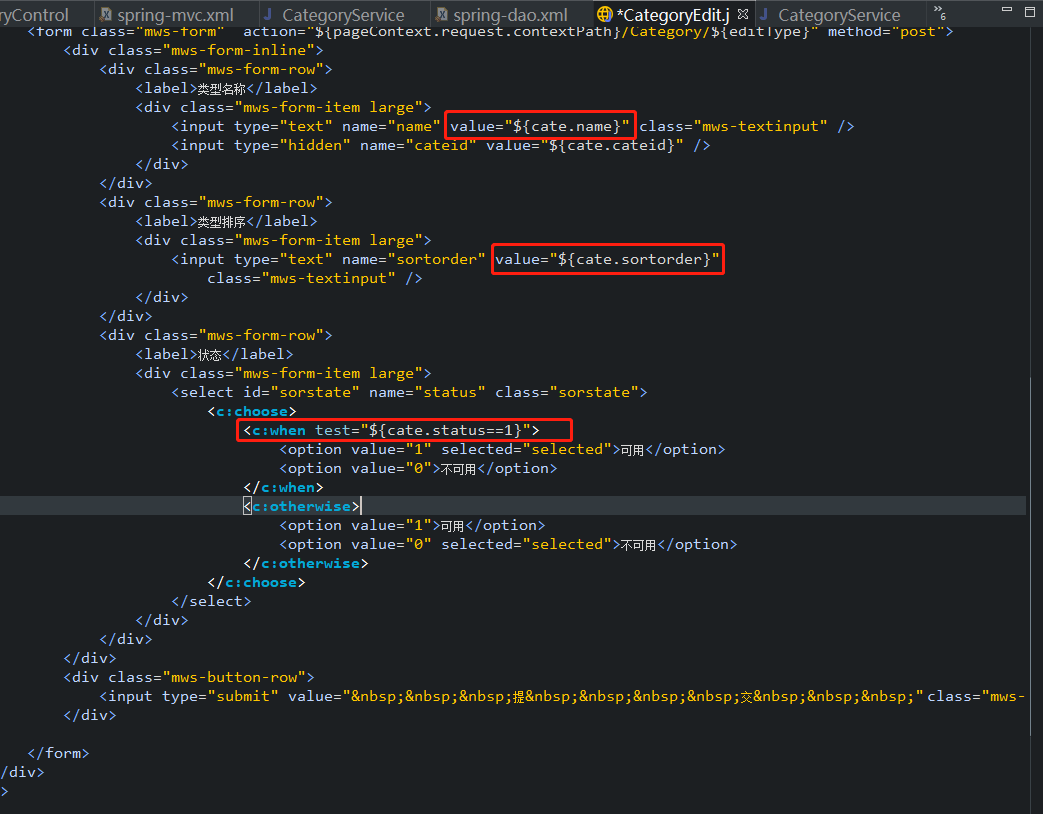Click the closing /select tag
Screen dimensions: 1043x814
click(x=212, y=601)
